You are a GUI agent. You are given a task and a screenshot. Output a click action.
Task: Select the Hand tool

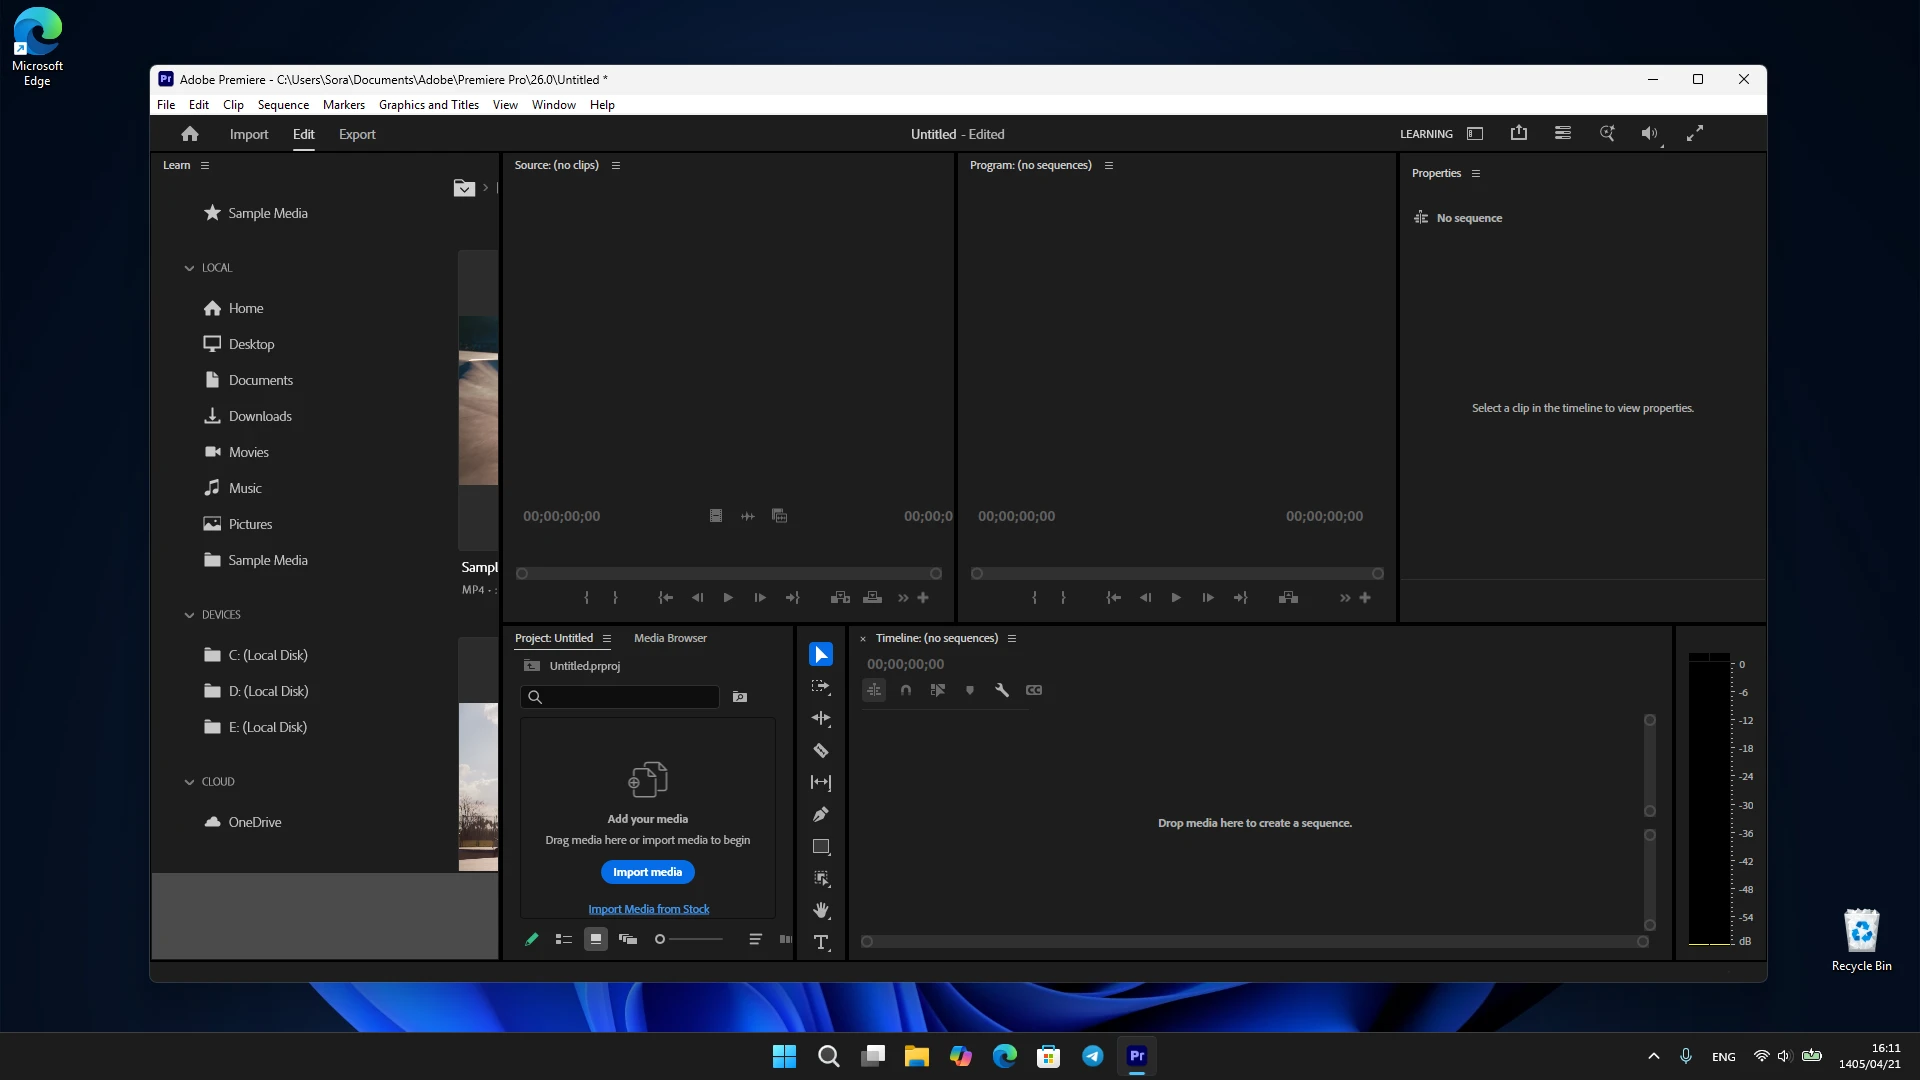coord(821,911)
